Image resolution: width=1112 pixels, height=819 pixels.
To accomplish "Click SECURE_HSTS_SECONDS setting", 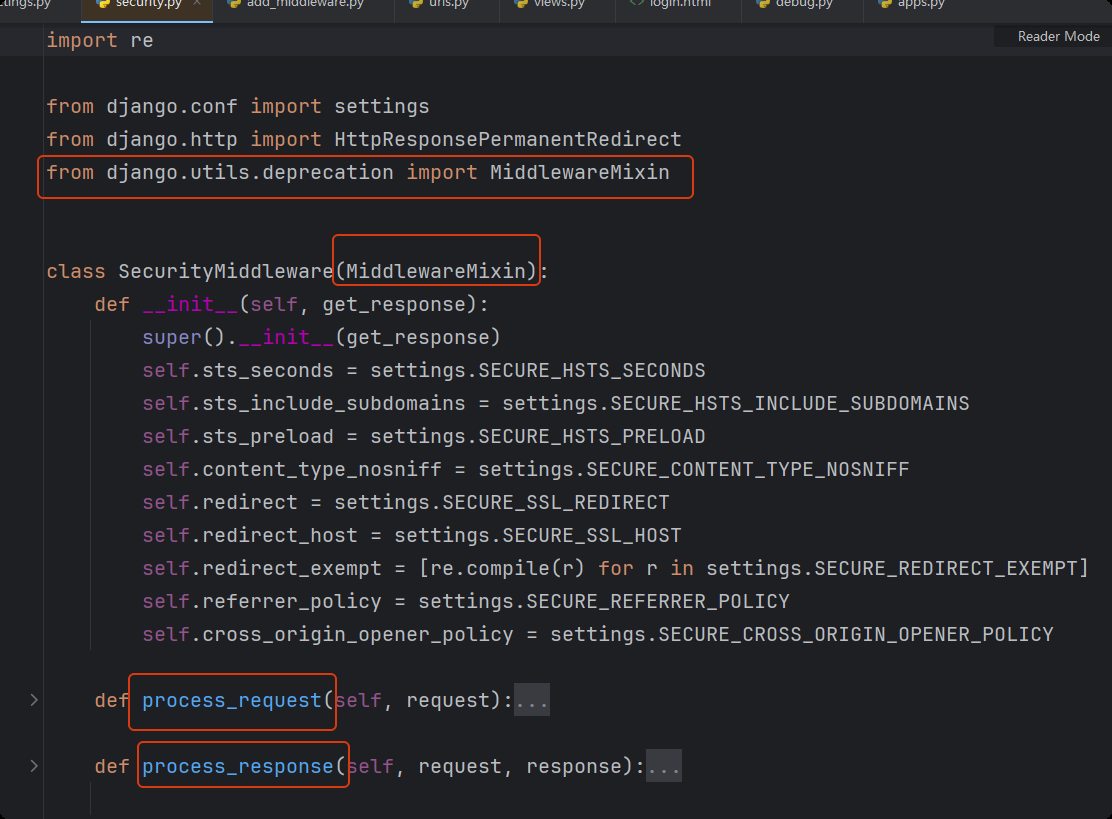I will tap(591, 370).
